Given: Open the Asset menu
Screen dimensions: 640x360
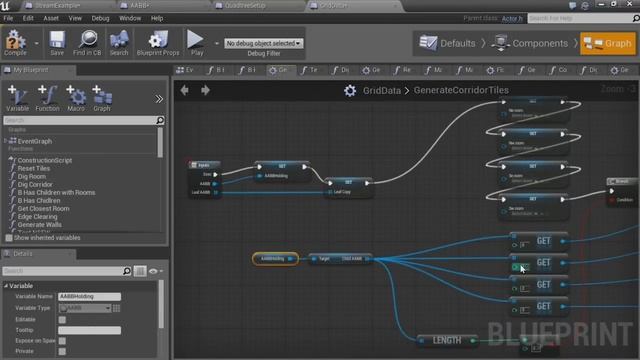Looking at the screenshot, I should pyautogui.click(x=51, y=18).
